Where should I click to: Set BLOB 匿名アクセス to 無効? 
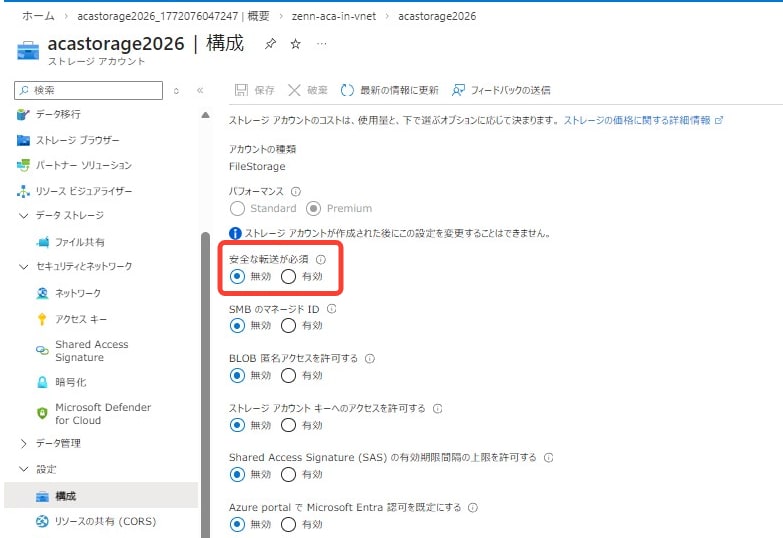click(x=237, y=375)
